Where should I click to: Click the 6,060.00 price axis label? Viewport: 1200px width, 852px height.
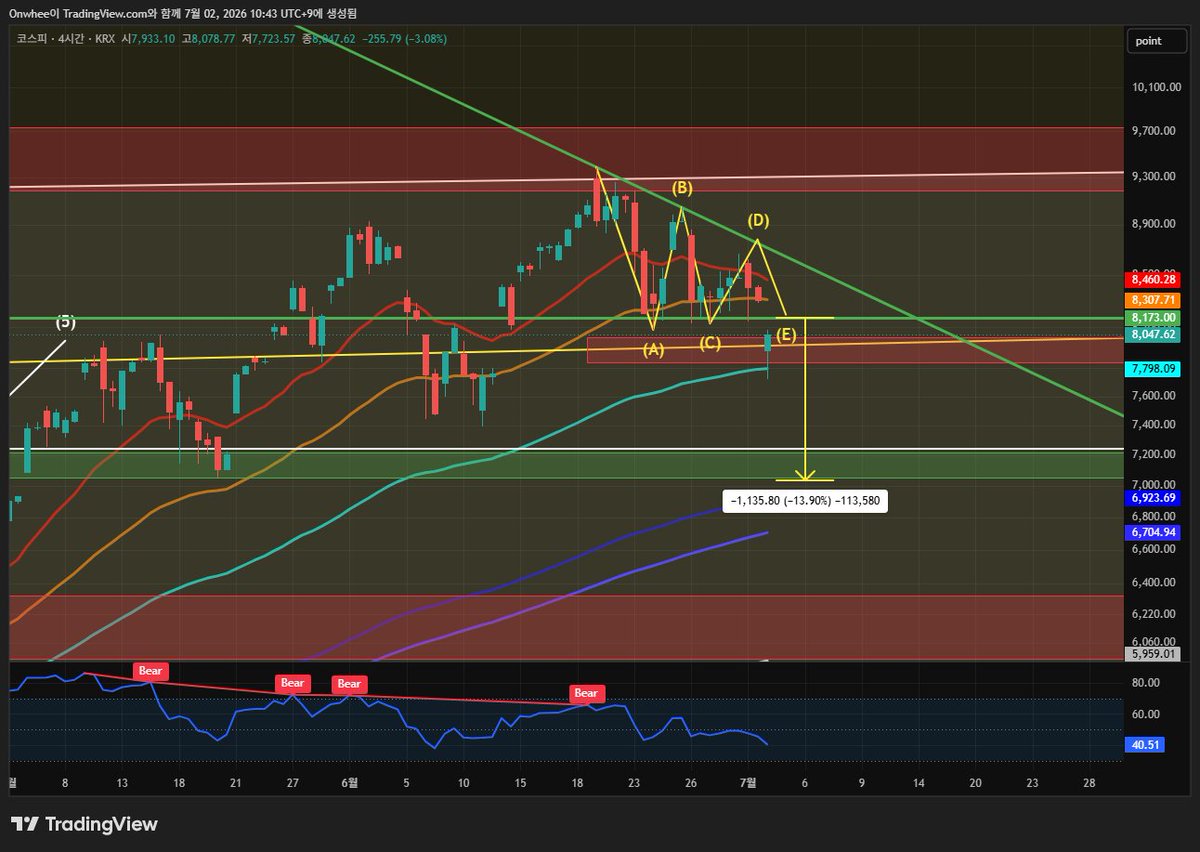1154,641
